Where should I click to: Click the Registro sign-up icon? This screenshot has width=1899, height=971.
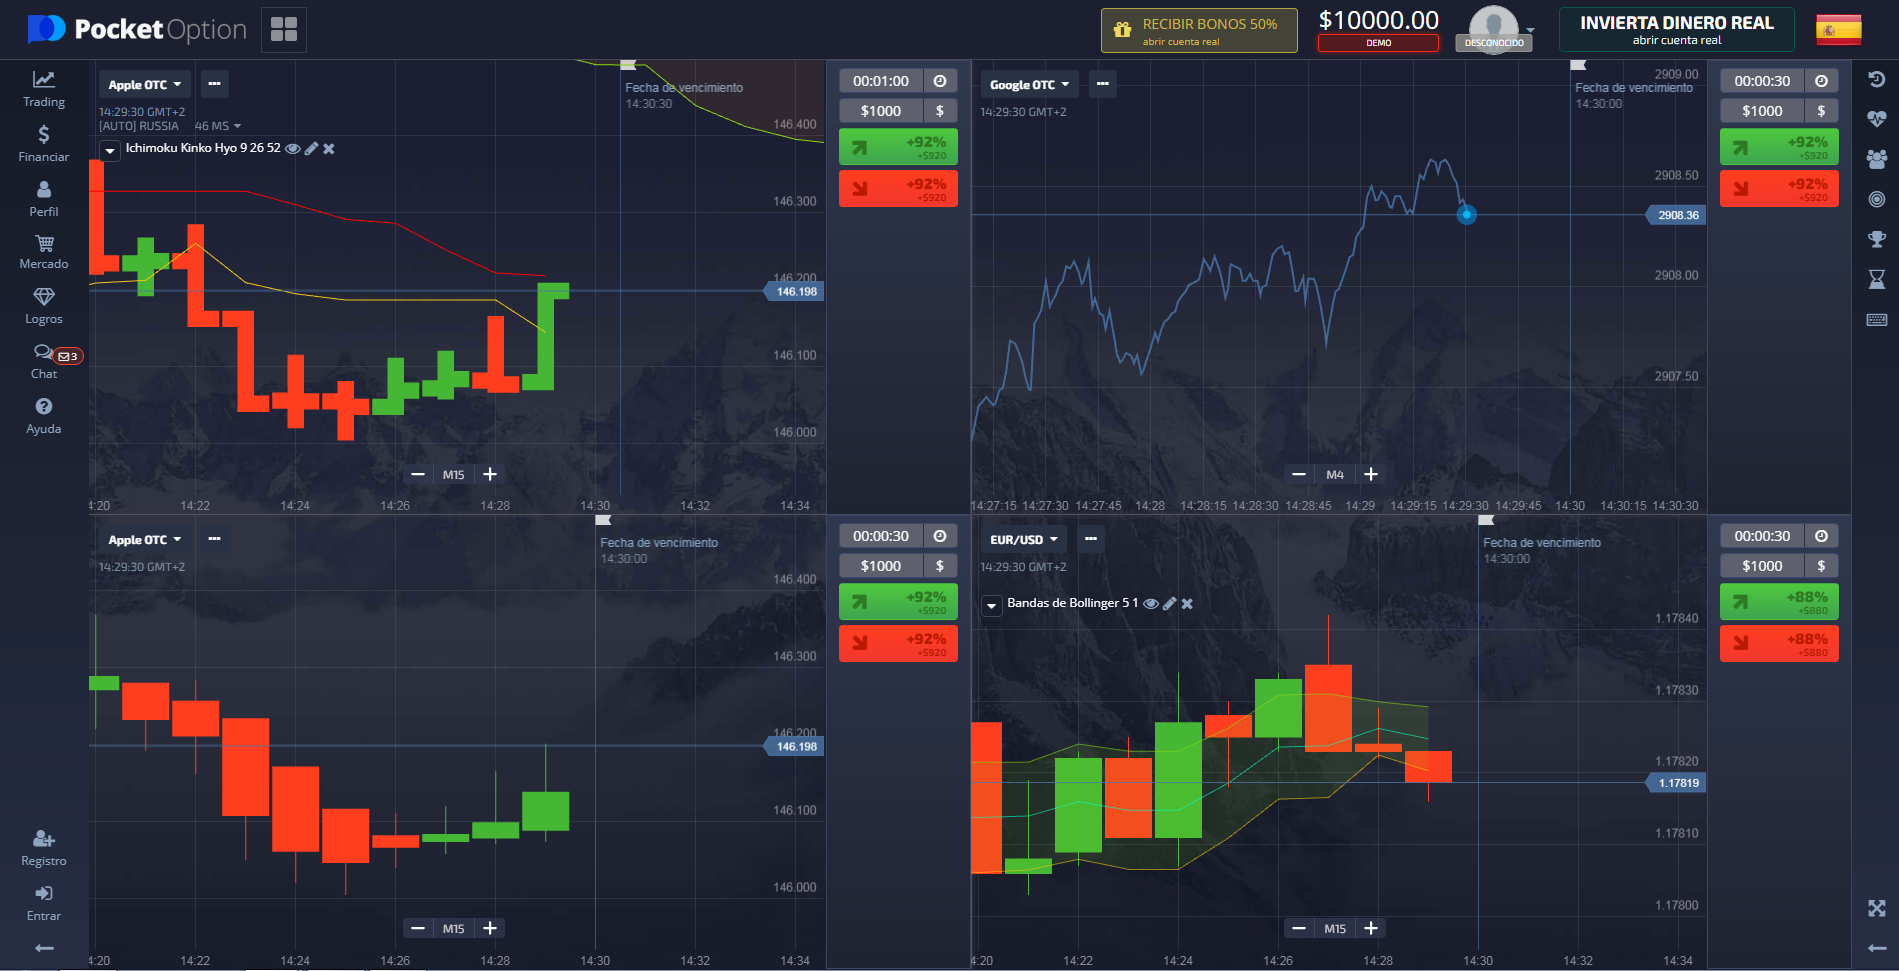pyautogui.click(x=44, y=848)
